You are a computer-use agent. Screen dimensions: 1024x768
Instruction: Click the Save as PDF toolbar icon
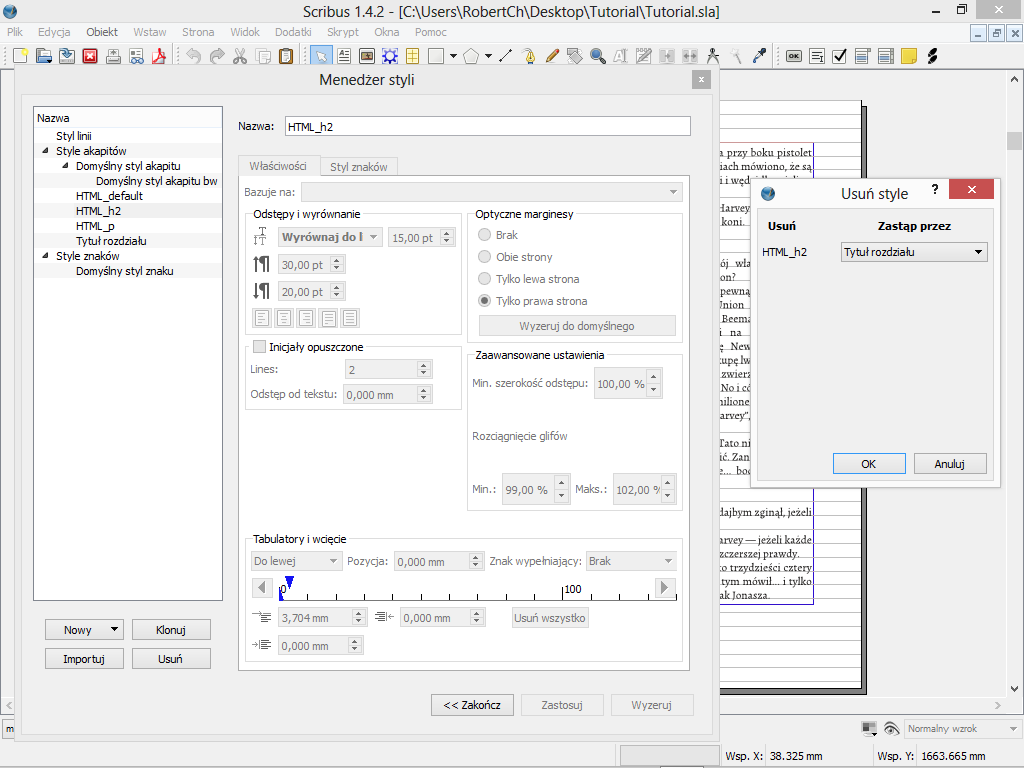pos(158,56)
